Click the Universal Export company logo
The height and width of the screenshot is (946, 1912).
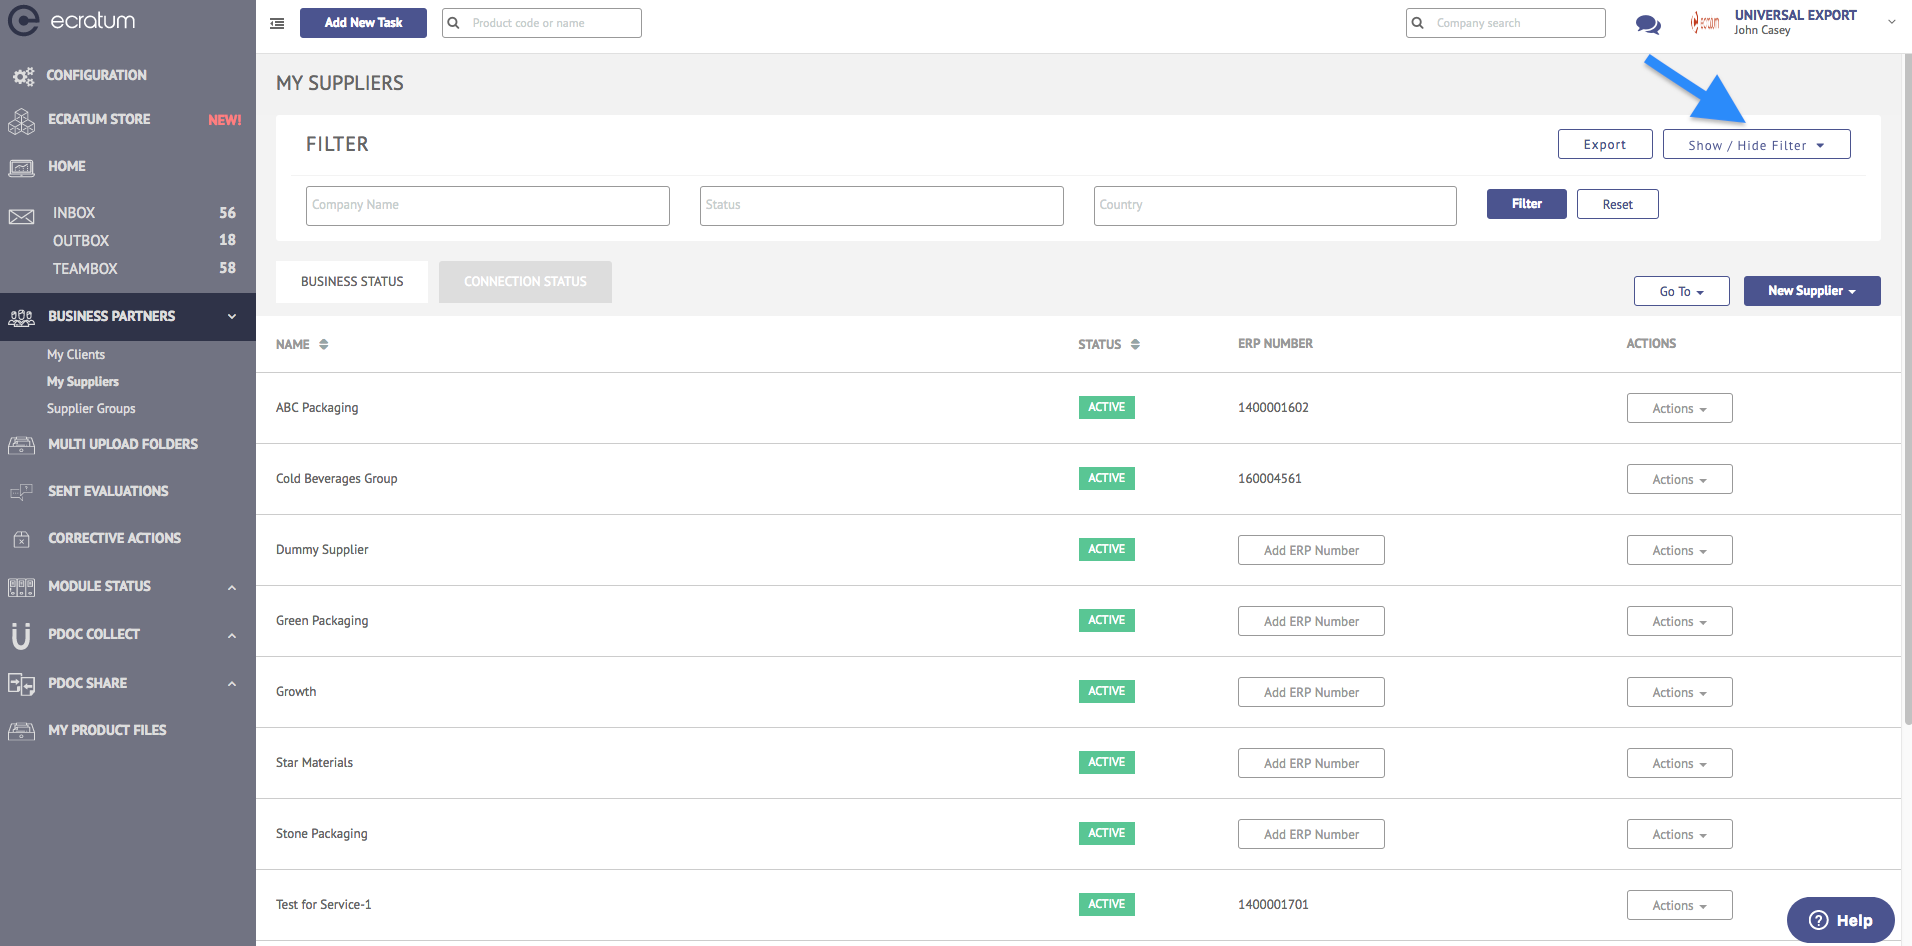click(x=1706, y=22)
